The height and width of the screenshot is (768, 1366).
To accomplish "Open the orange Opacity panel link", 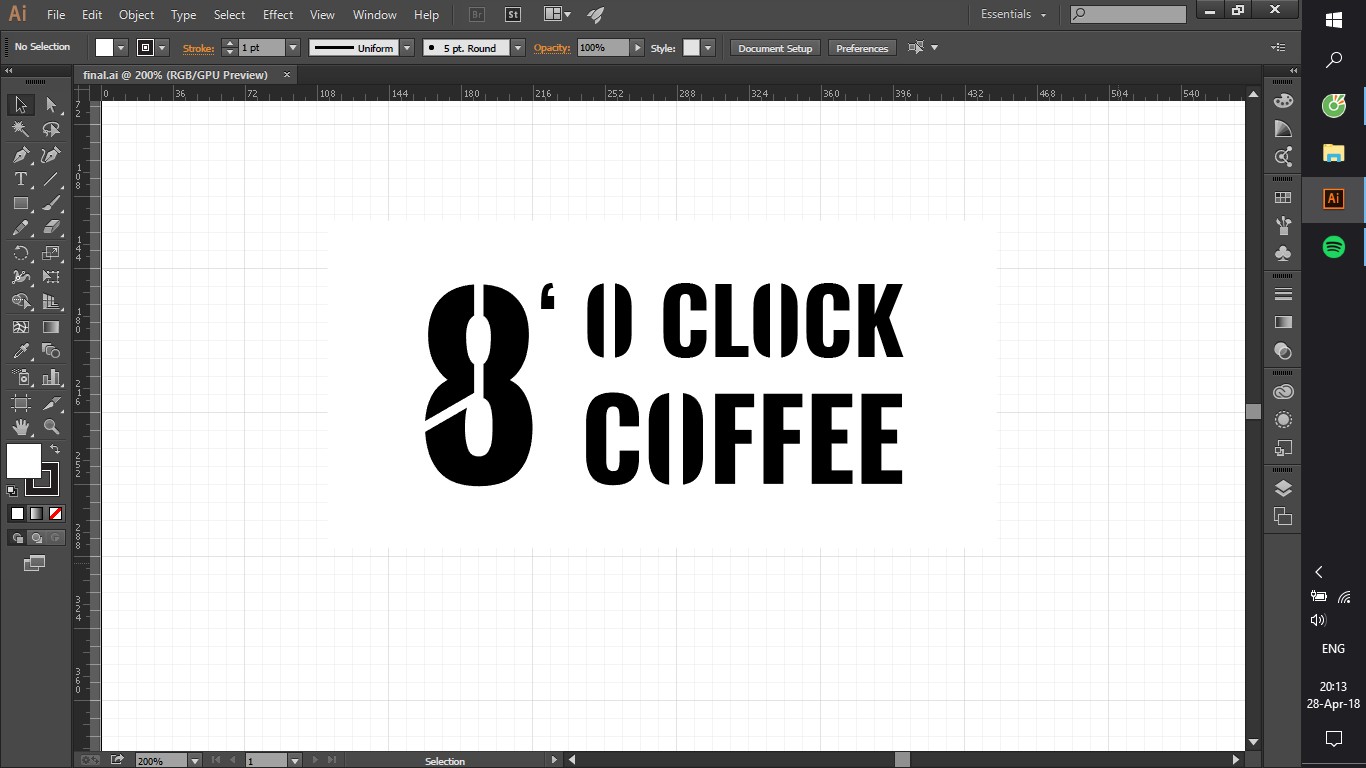I will coord(551,48).
